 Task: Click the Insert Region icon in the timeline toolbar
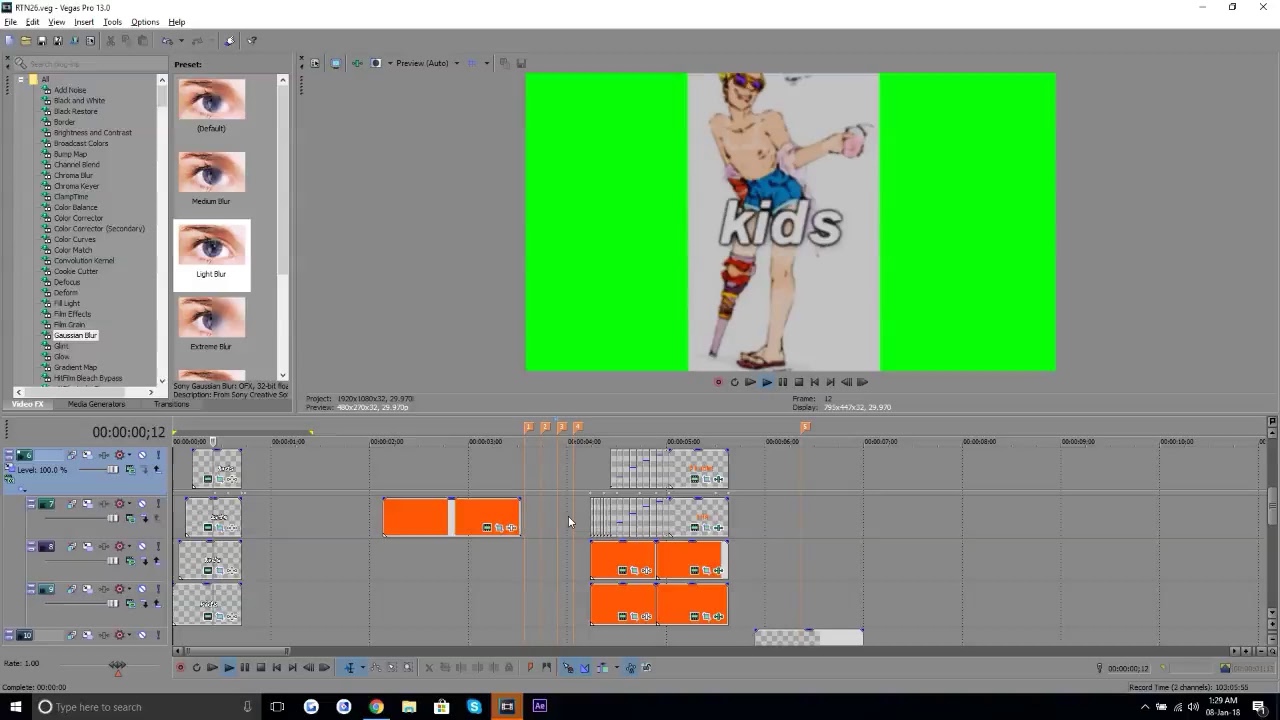[x=546, y=668]
